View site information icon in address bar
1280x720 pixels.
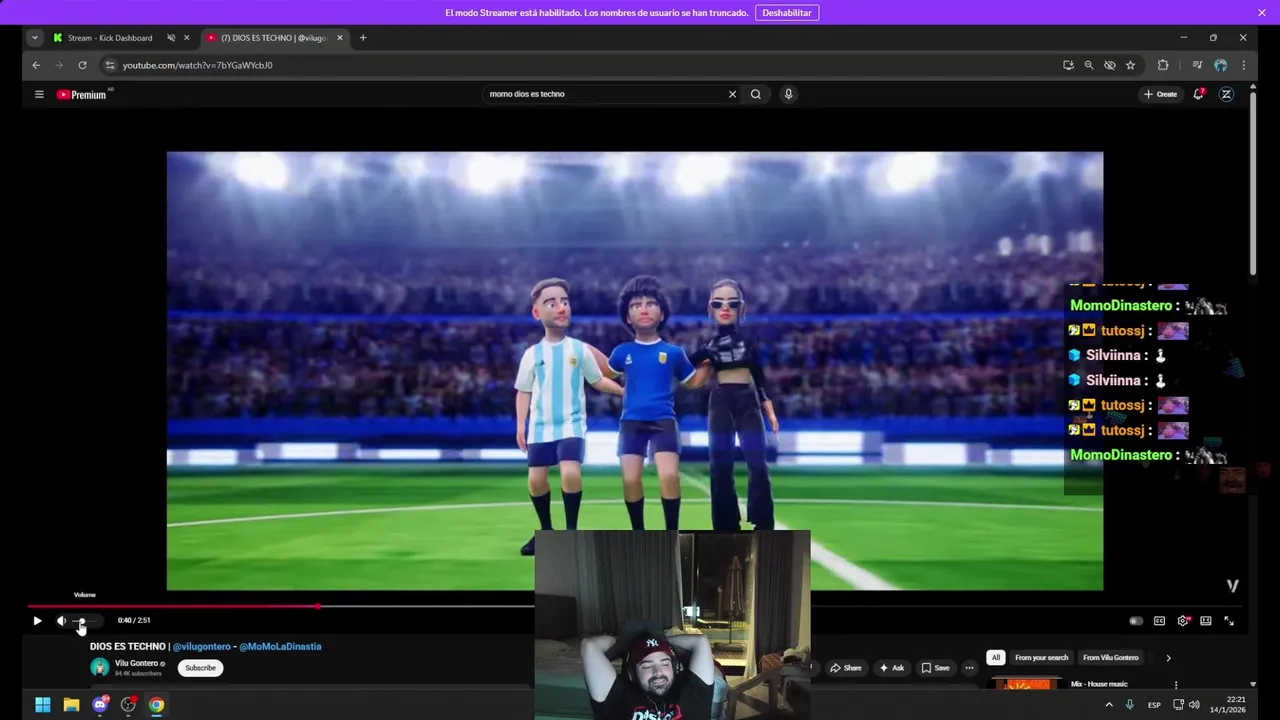[x=110, y=65]
